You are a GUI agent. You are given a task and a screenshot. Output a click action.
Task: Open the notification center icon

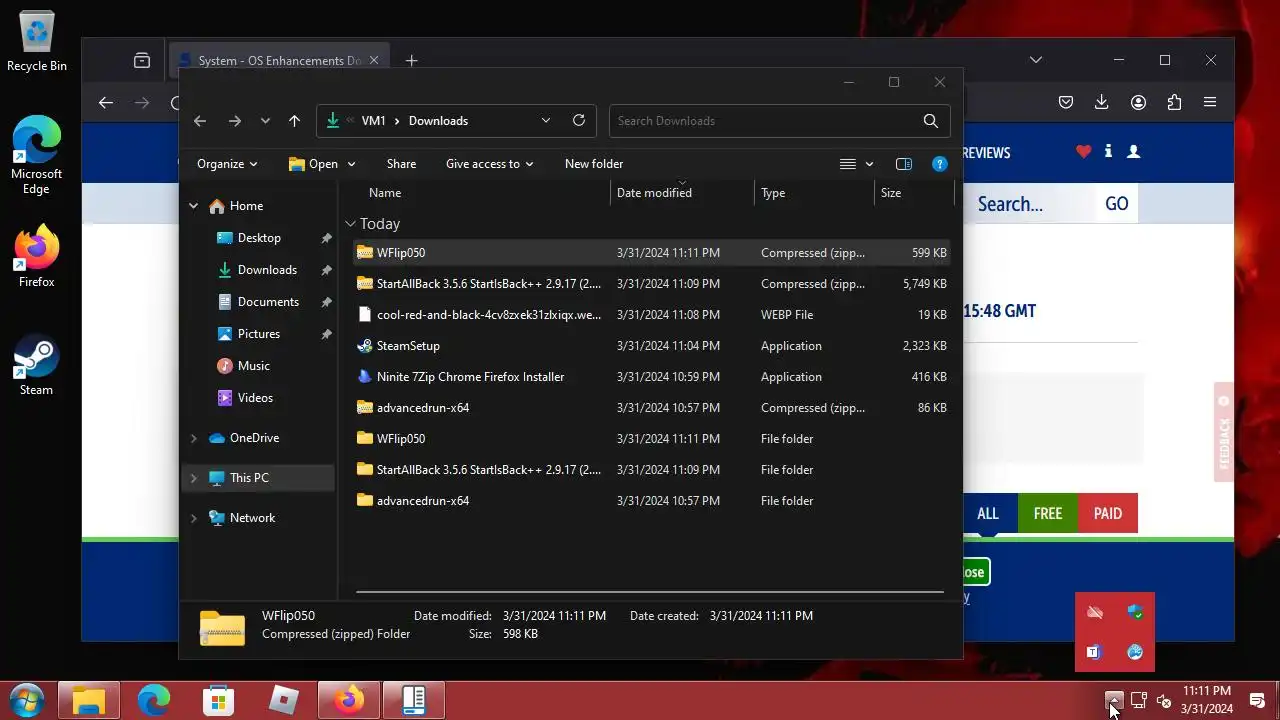(x=1257, y=700)
